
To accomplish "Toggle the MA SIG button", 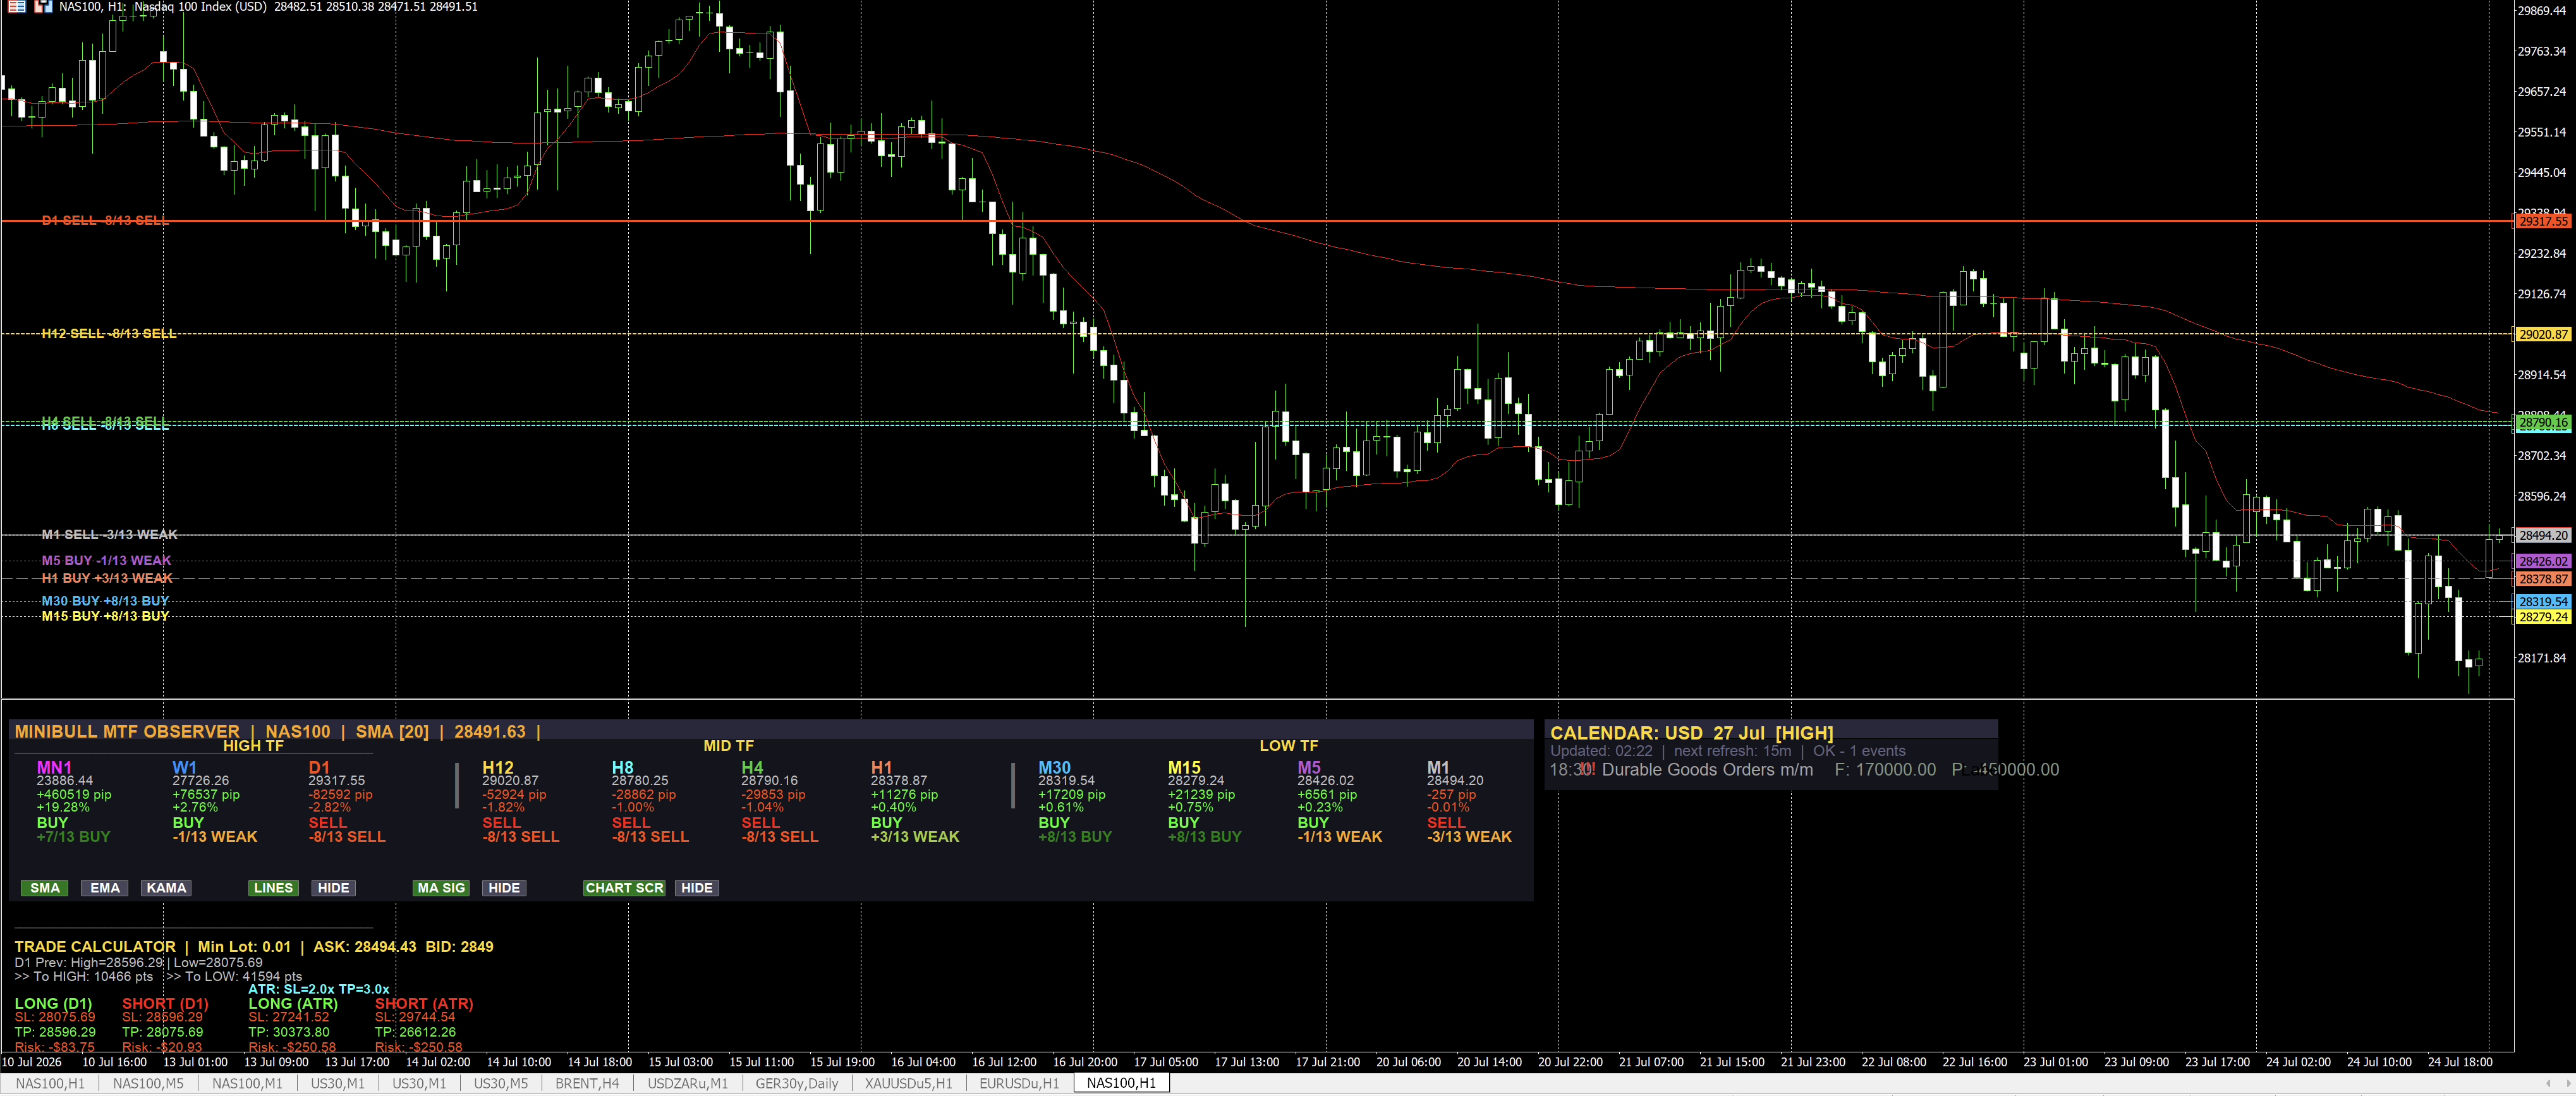I will [x=441, y=888].
